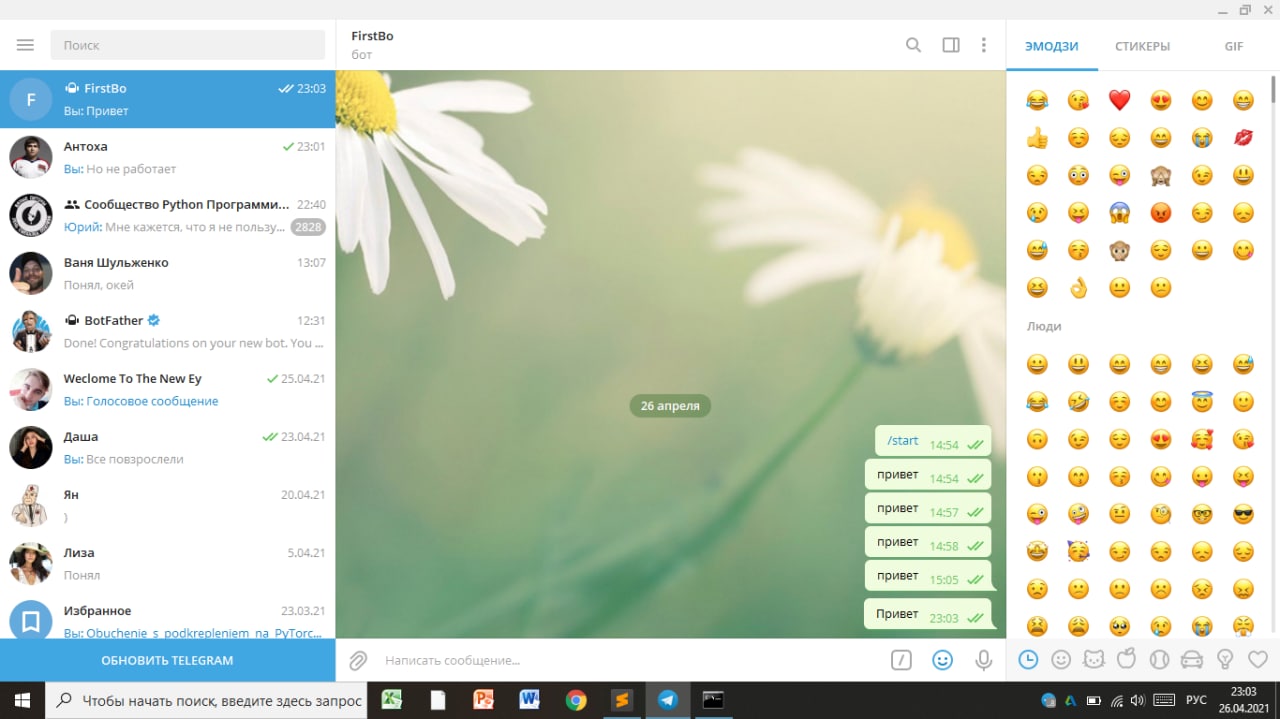Open the Антоха chat
This screenshot has width=1280, height=719.
point(168,157)
